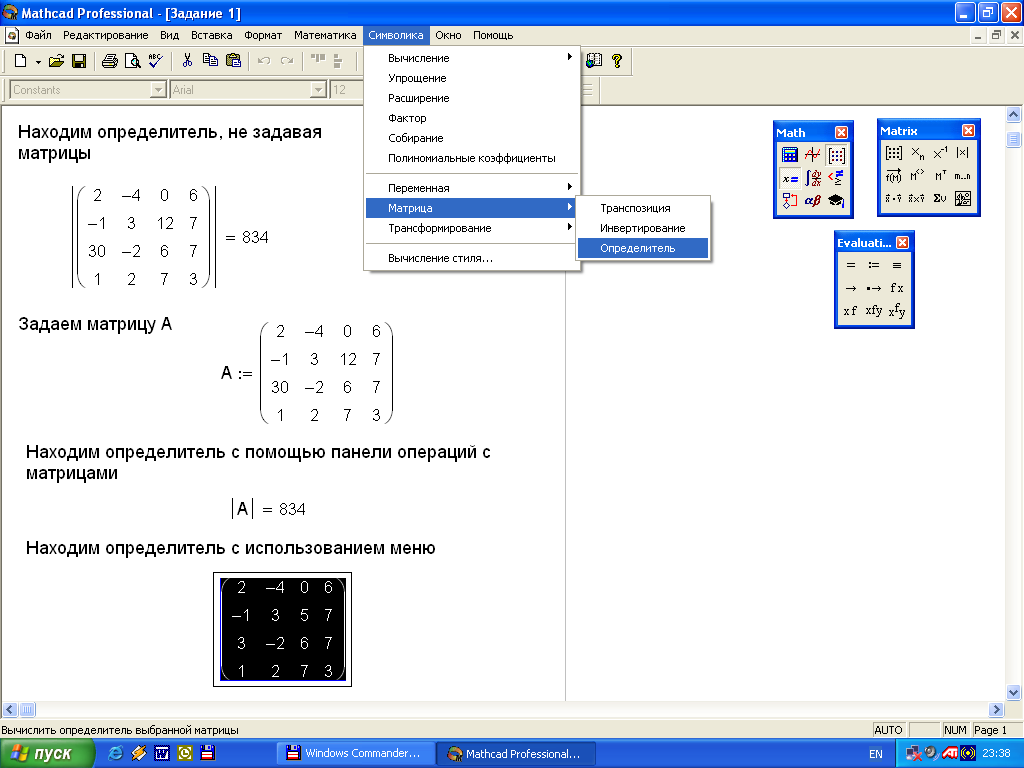Viewport: 1024px width, 768px height.
Task: Open the Вид menu
Action: [169, 35]
